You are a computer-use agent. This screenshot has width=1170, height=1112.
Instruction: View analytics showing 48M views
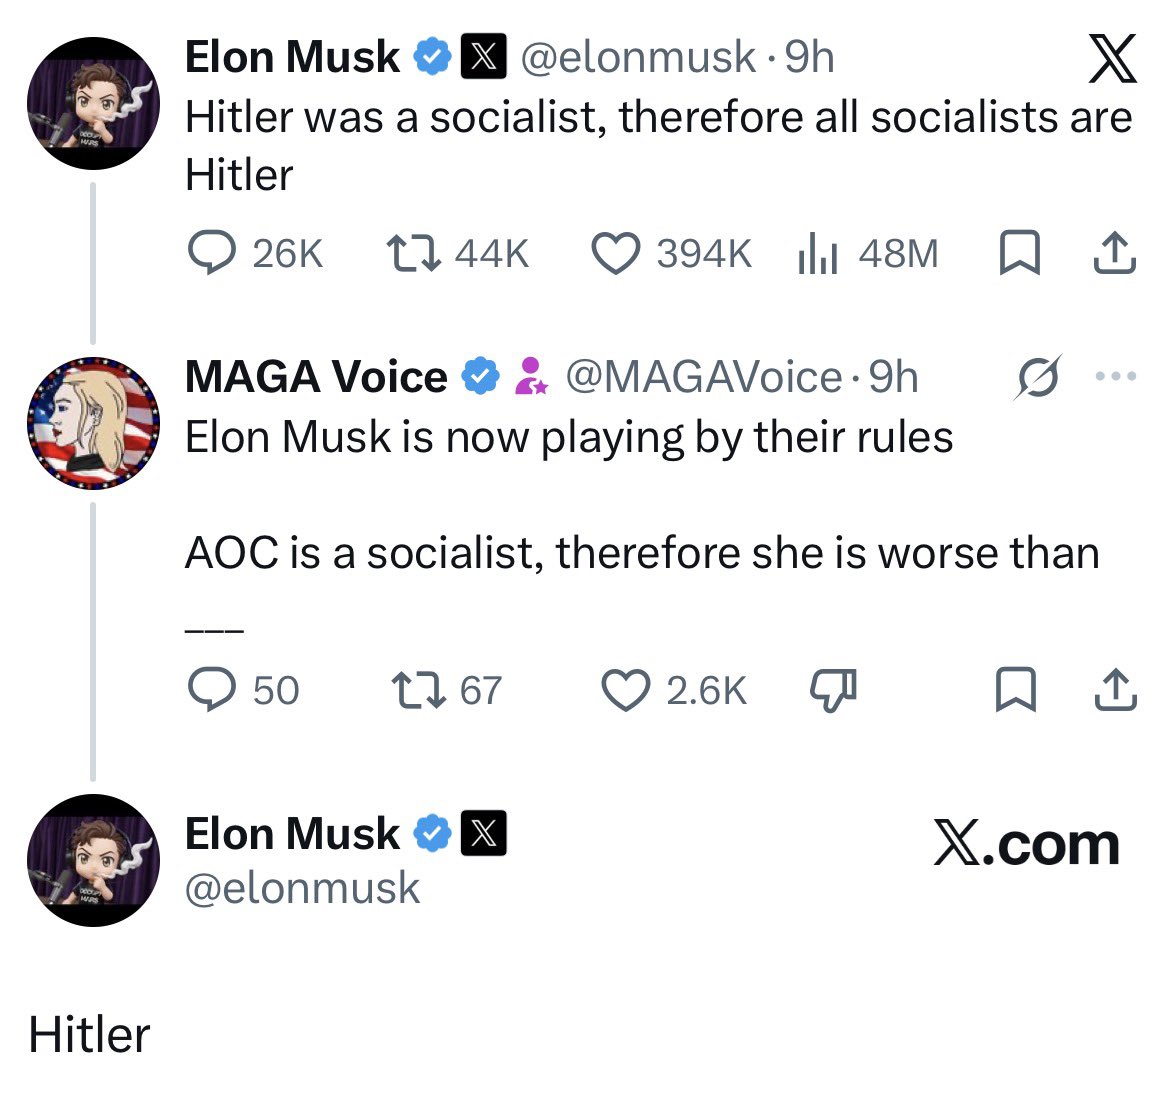[x=818, y=253]
